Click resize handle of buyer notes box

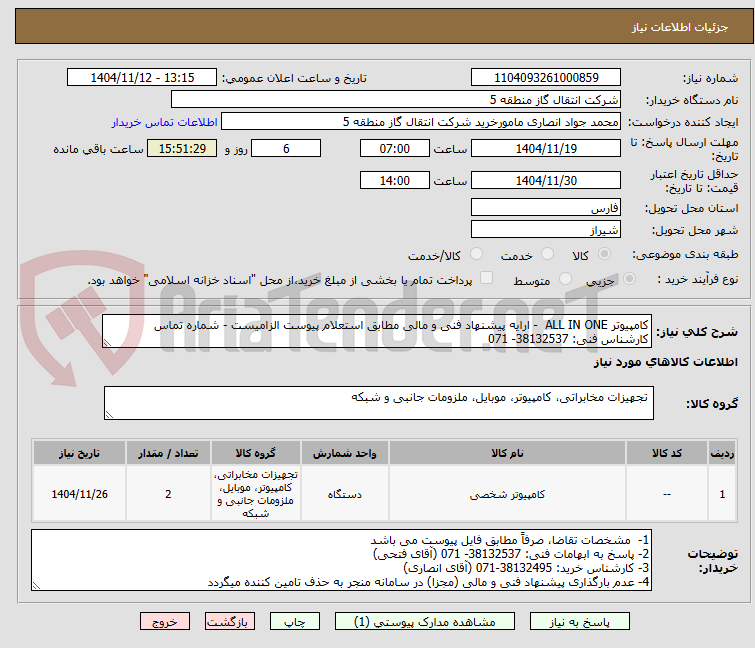(x=36, y=586)
